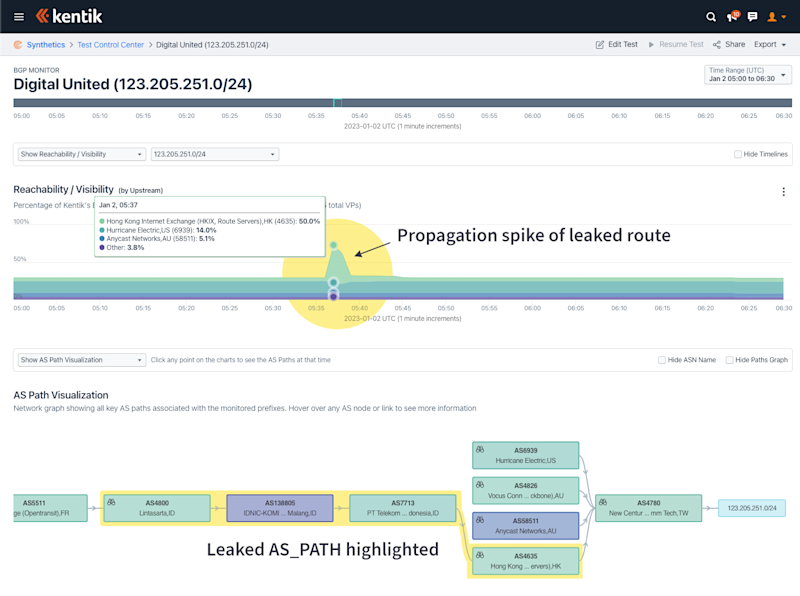Open the chat messages icon
800x596 pixels.
pos(752,17)
